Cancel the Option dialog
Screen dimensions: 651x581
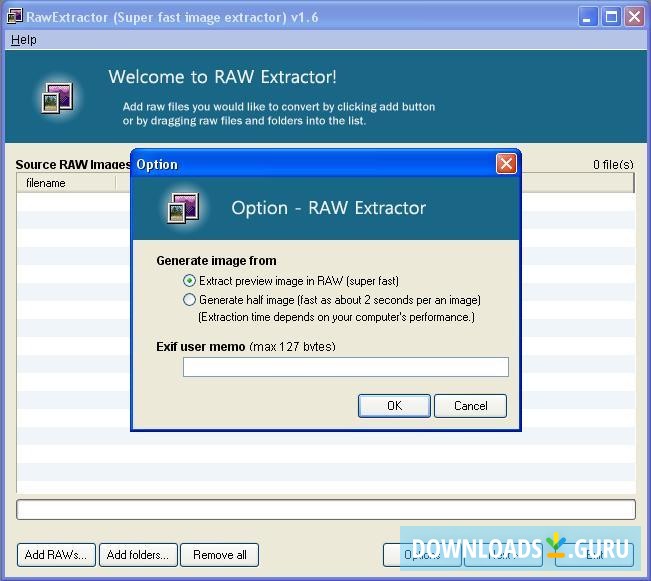470,406
